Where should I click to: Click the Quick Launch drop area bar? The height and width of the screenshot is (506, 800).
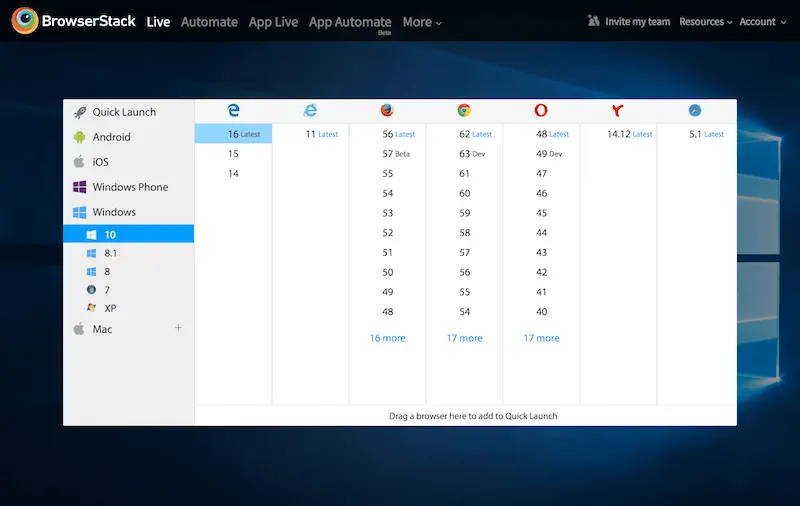click(x=466, y=416)
